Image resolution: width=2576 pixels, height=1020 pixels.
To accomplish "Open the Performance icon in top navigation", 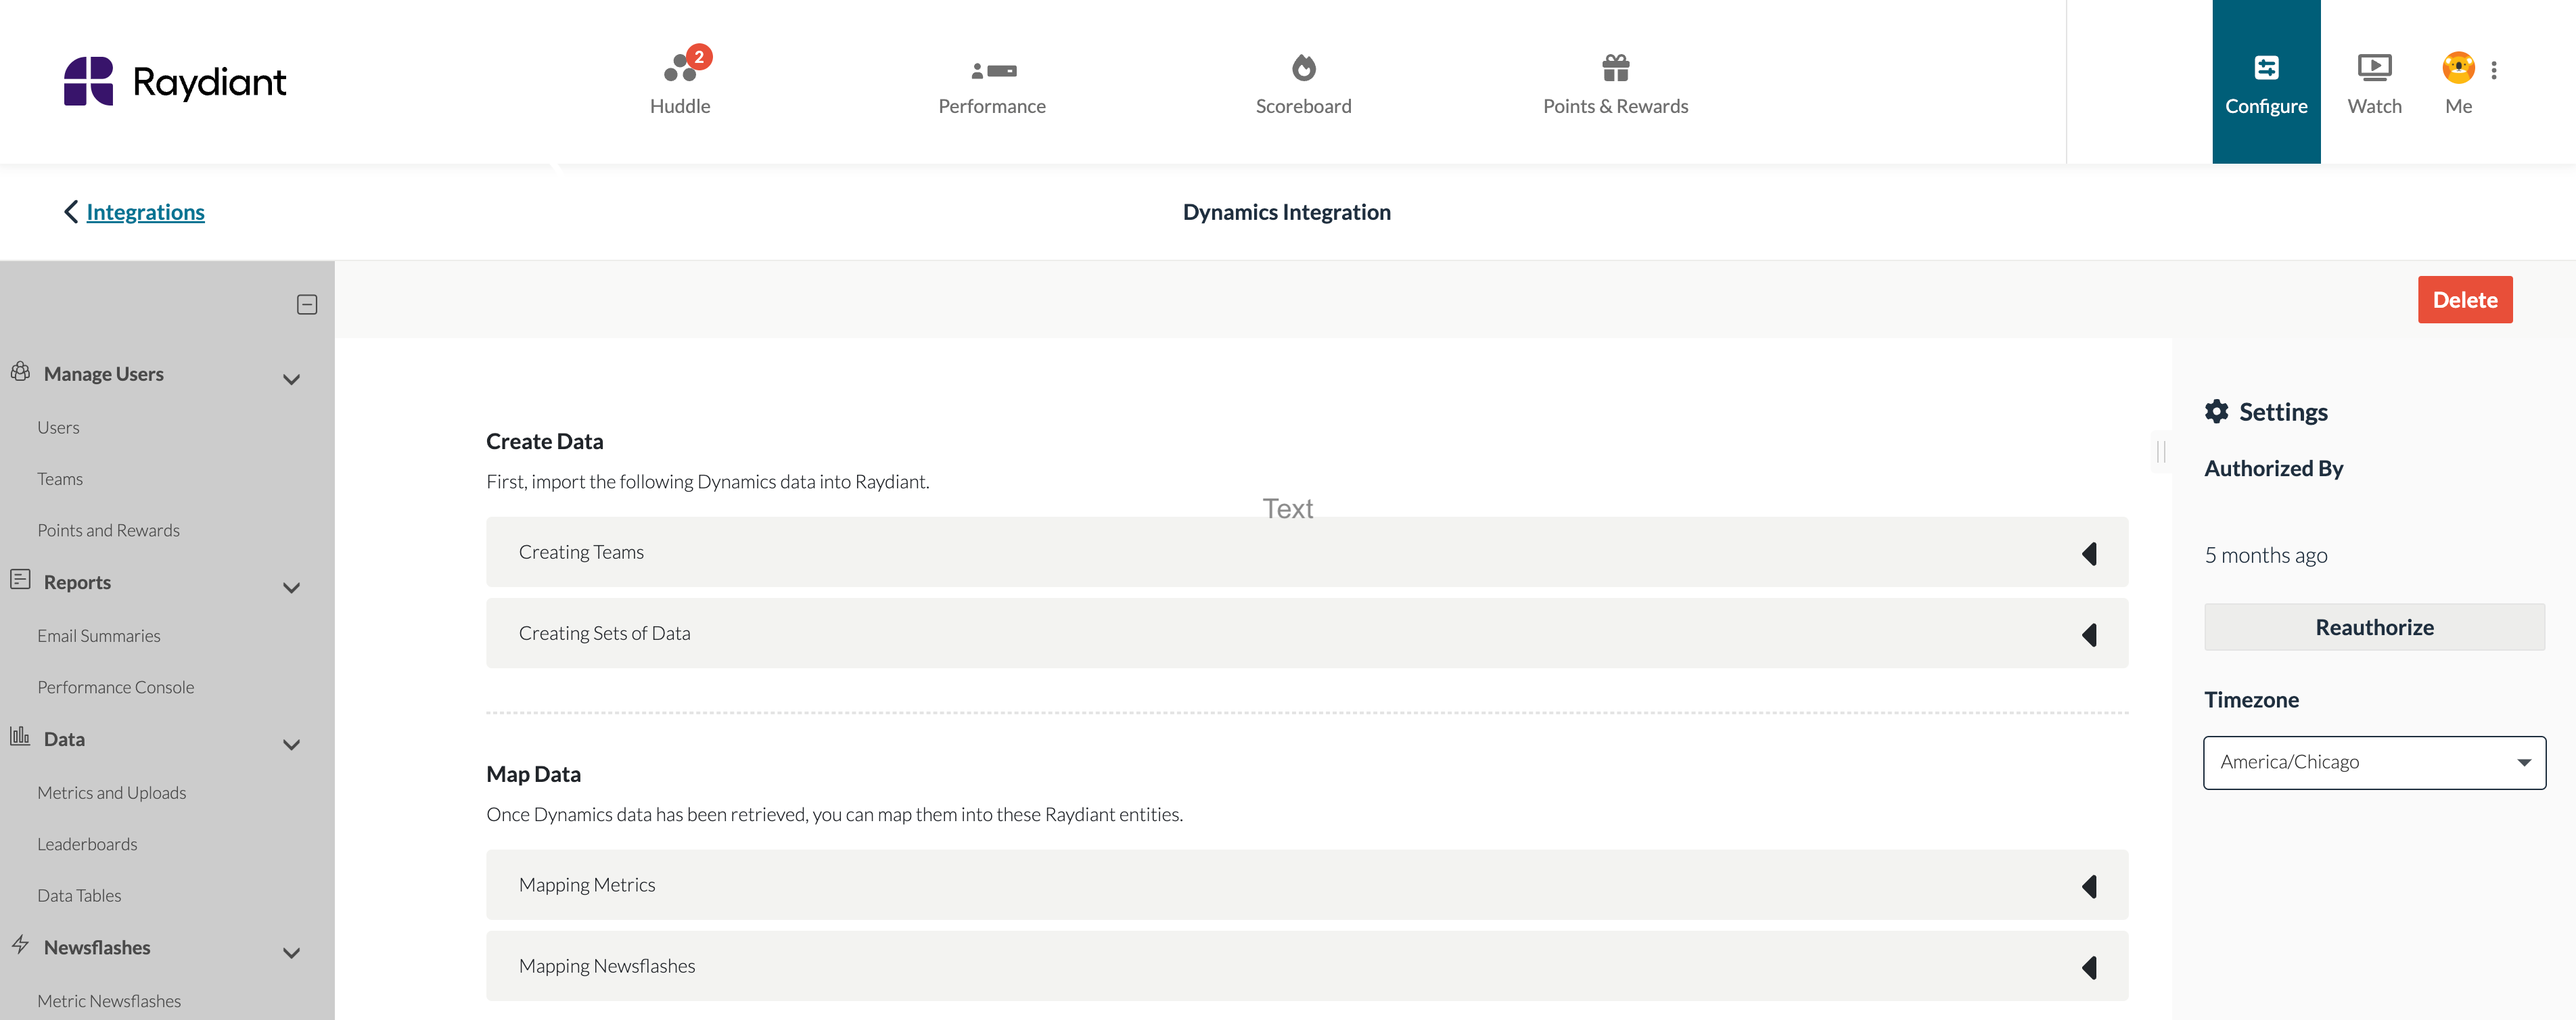I will [993, 70].
